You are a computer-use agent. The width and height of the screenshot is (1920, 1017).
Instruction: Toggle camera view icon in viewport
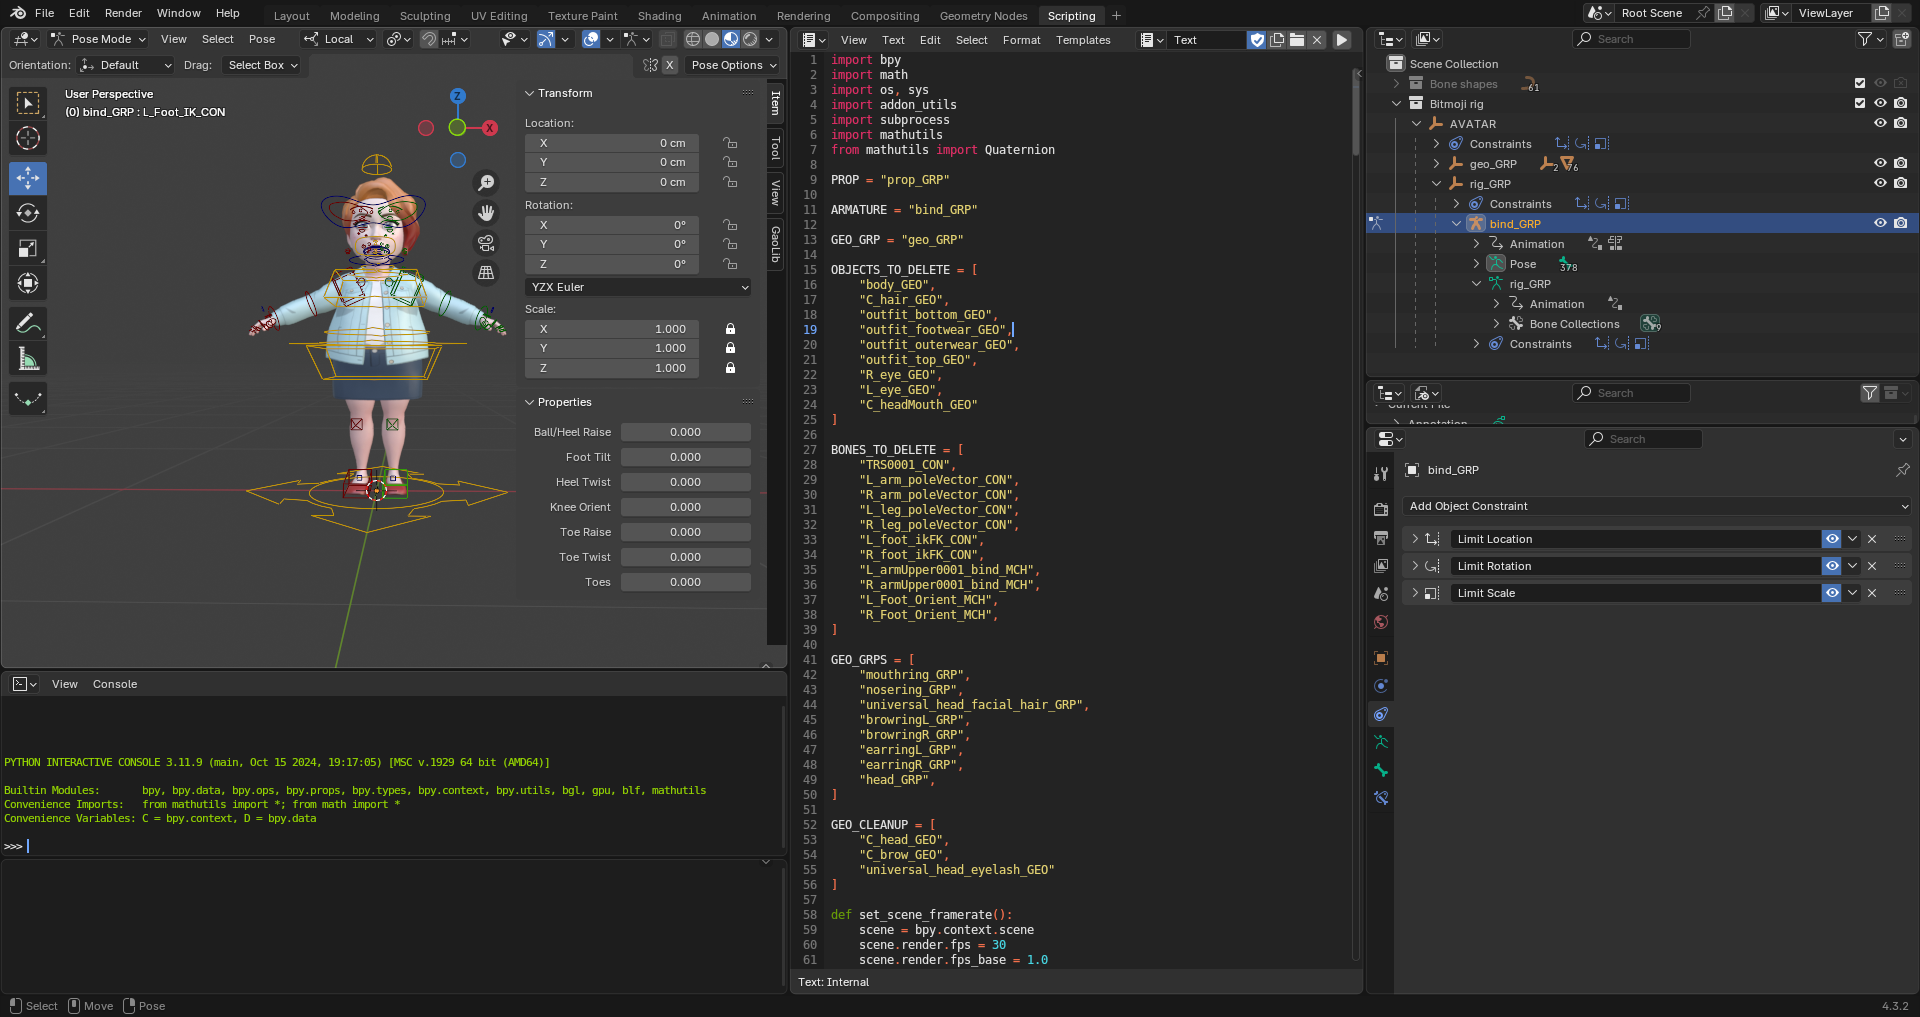[x=486, y=243]
